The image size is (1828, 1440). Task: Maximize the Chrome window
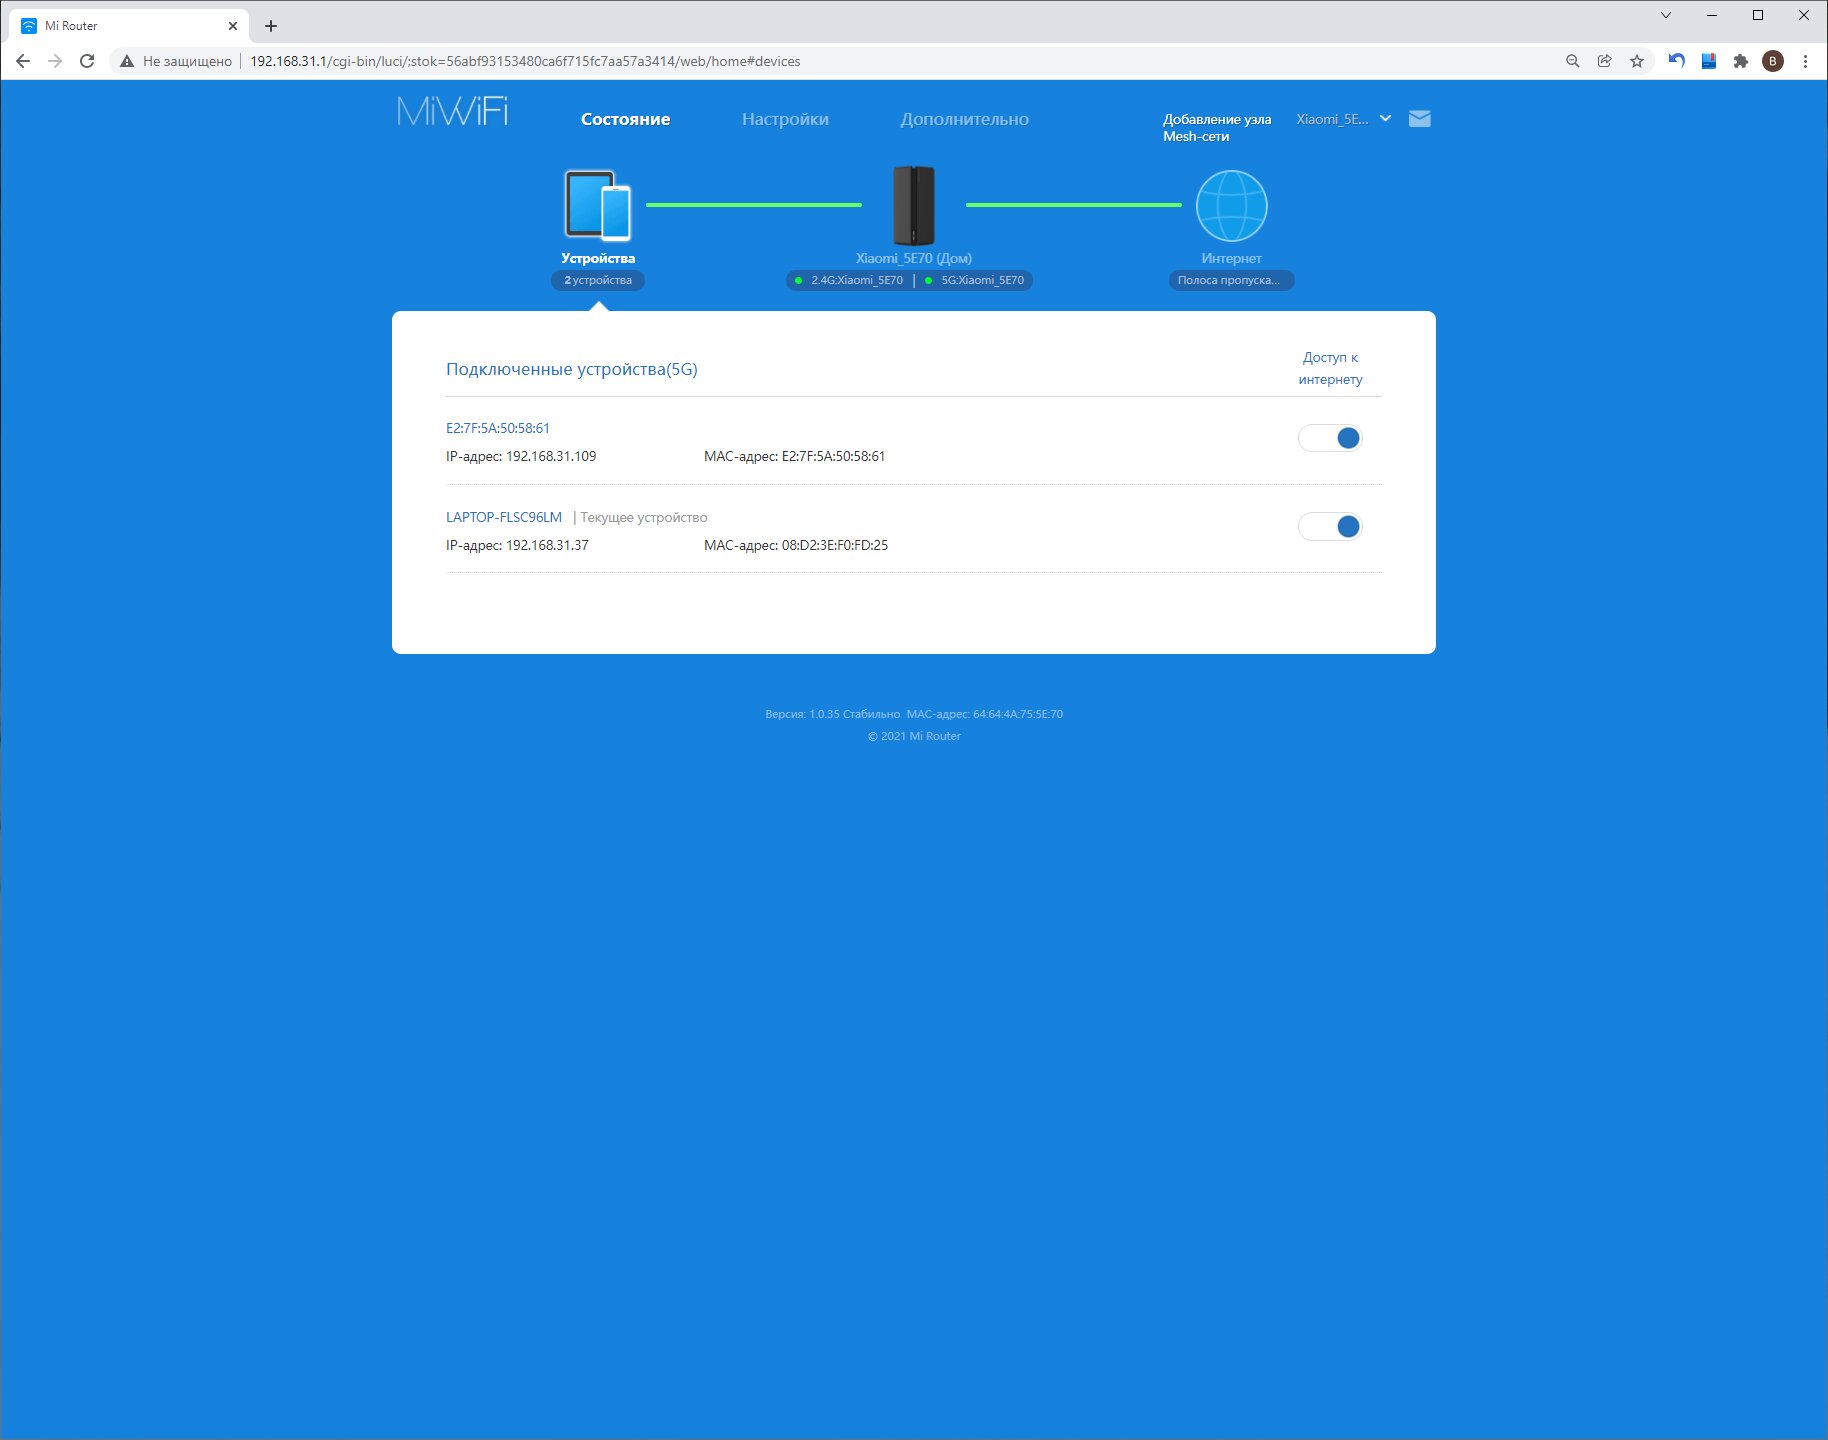pyautogui.click(x=1758, y=15)
